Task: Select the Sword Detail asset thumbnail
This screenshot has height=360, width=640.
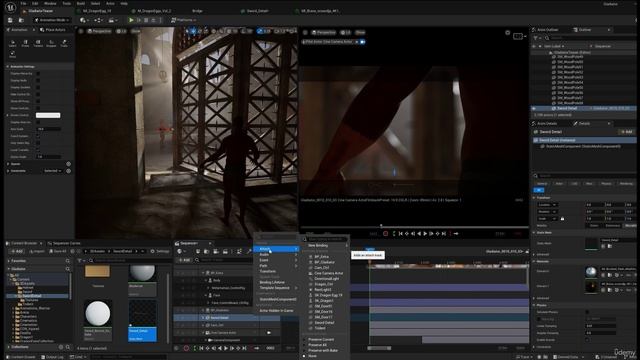Action: click(142, 321)
